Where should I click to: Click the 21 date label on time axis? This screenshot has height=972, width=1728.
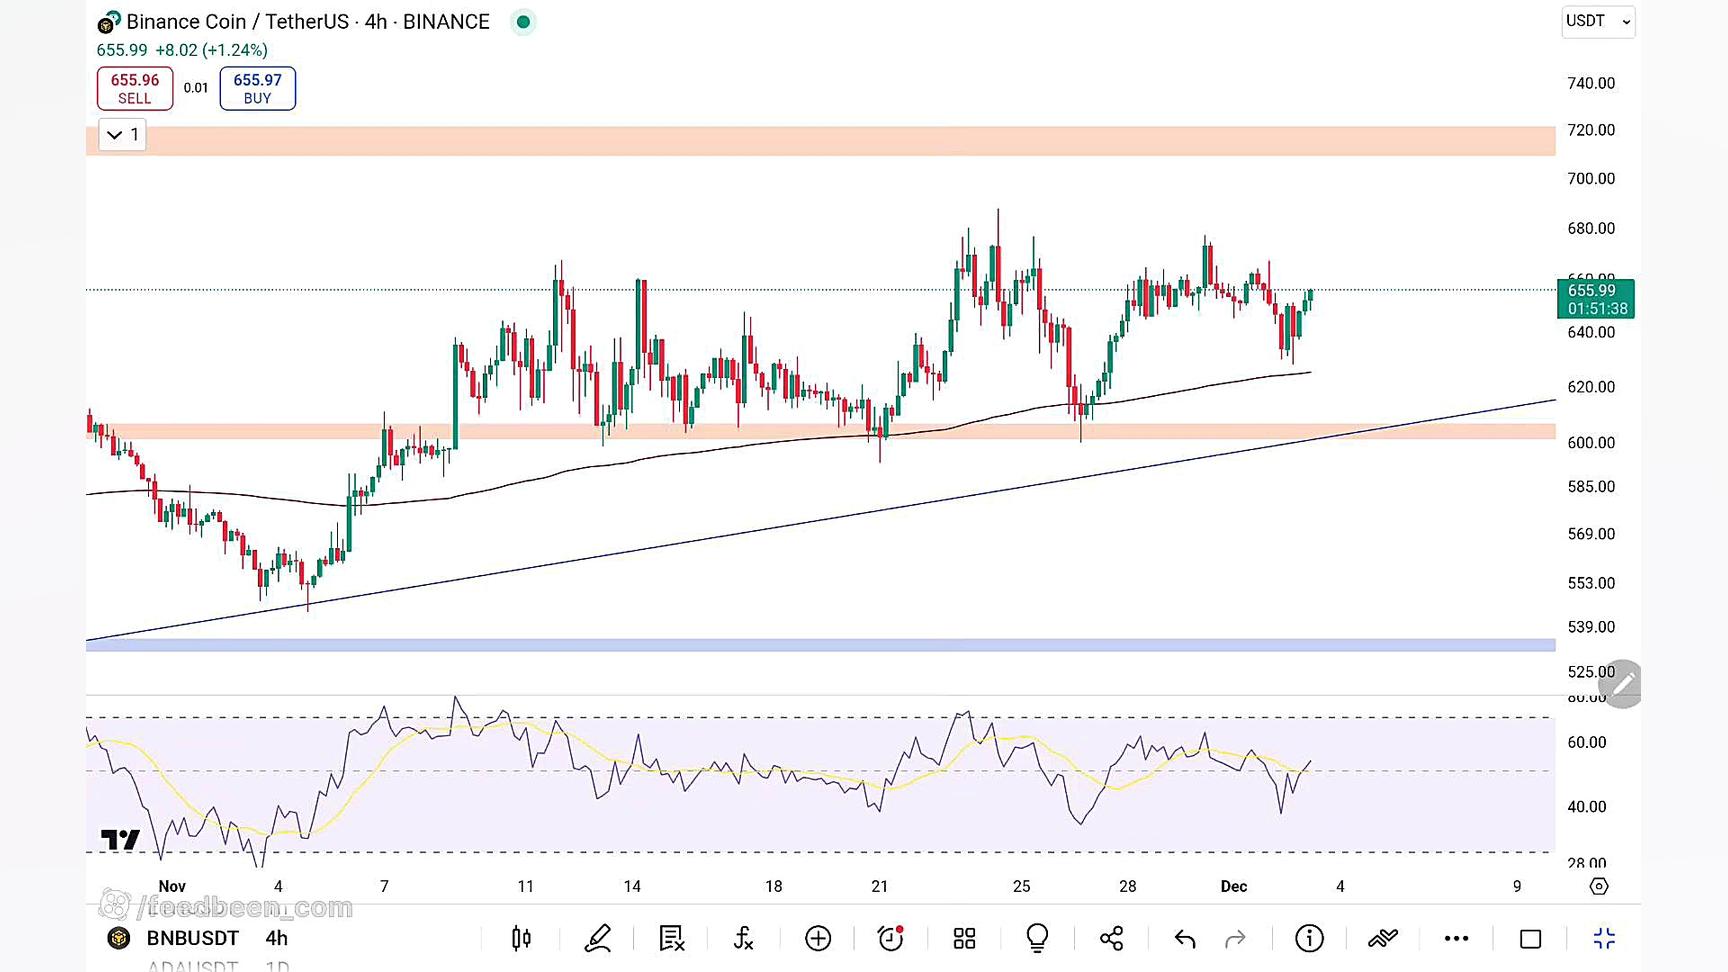pos(879,886)
